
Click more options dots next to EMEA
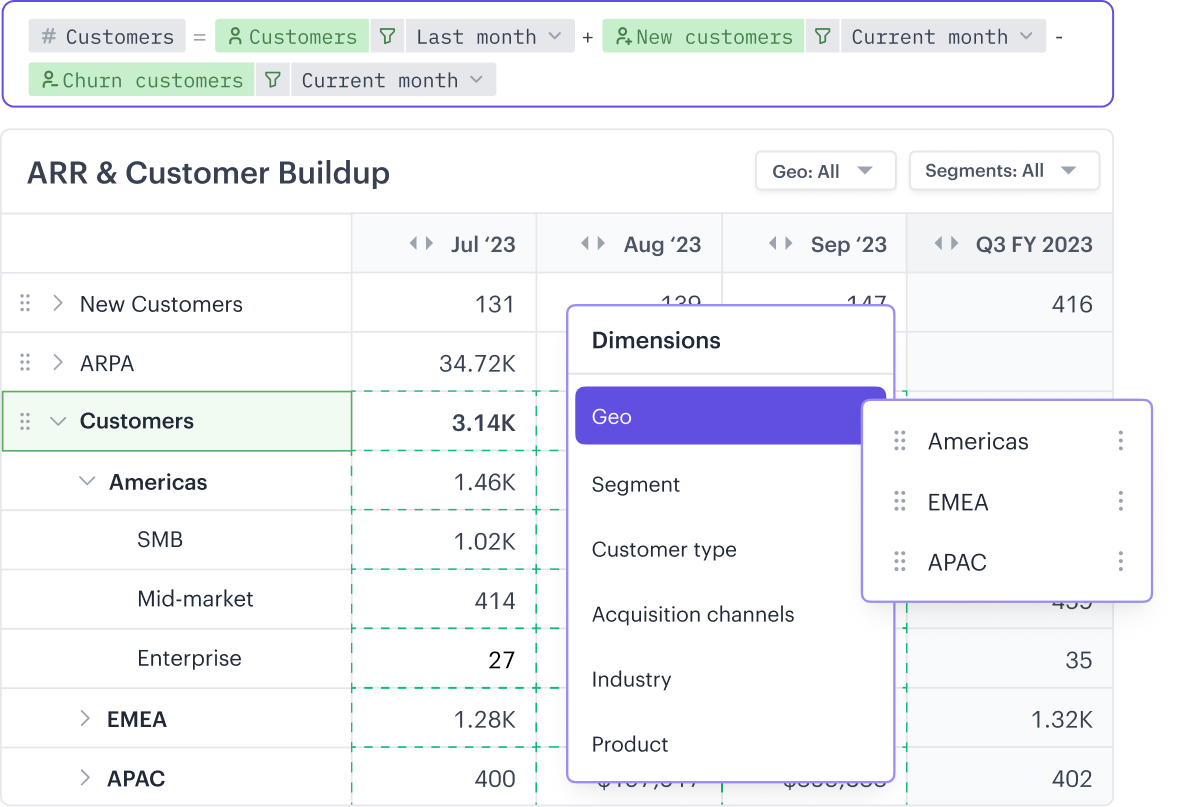1120,501
